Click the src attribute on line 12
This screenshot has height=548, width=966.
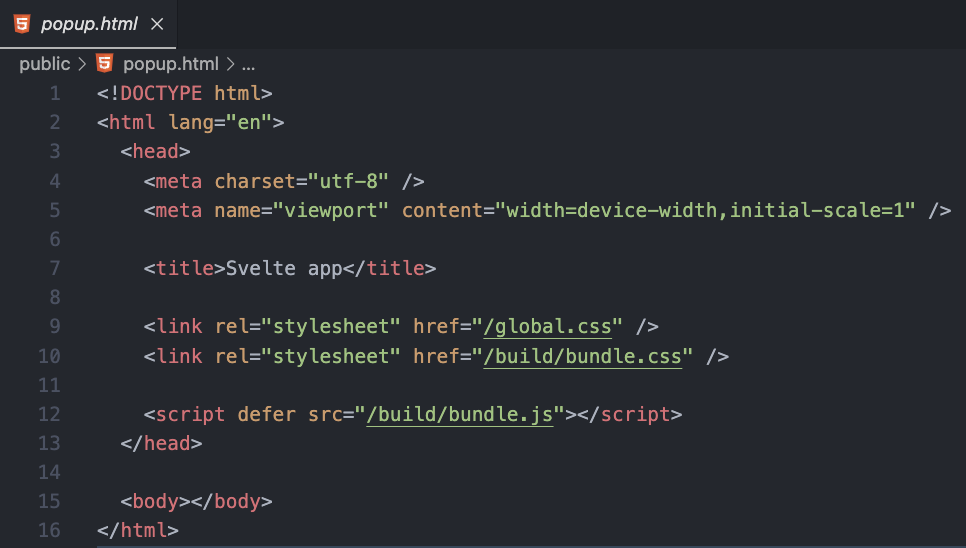click(325, 414)
